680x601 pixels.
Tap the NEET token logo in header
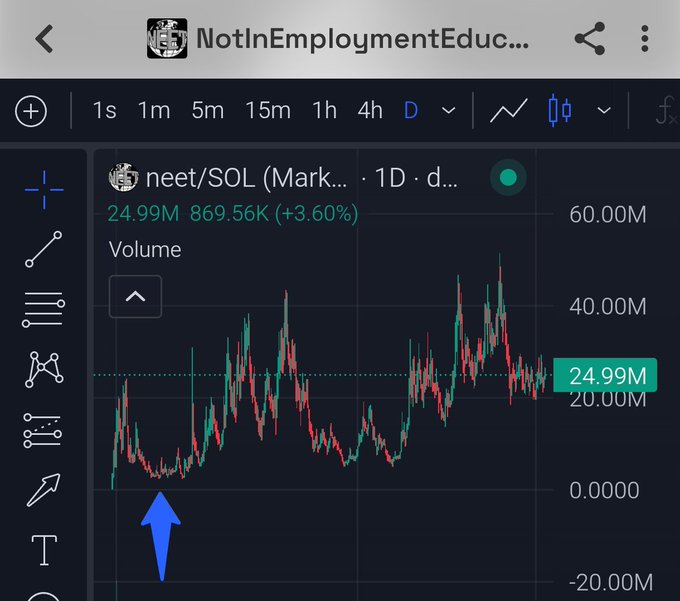(x=167, y=38)
